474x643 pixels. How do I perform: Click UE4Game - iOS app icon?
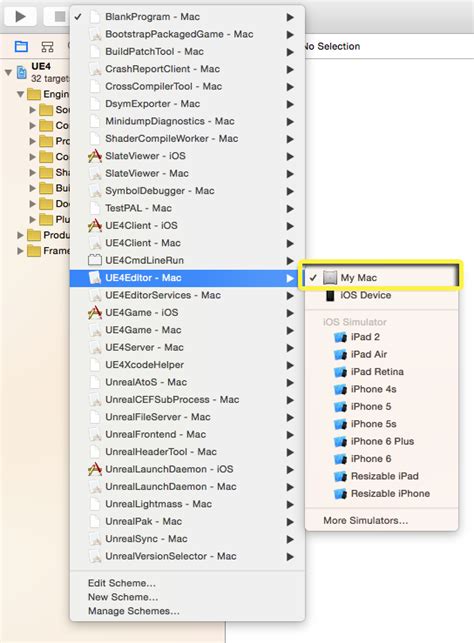[x=95, y=312]
